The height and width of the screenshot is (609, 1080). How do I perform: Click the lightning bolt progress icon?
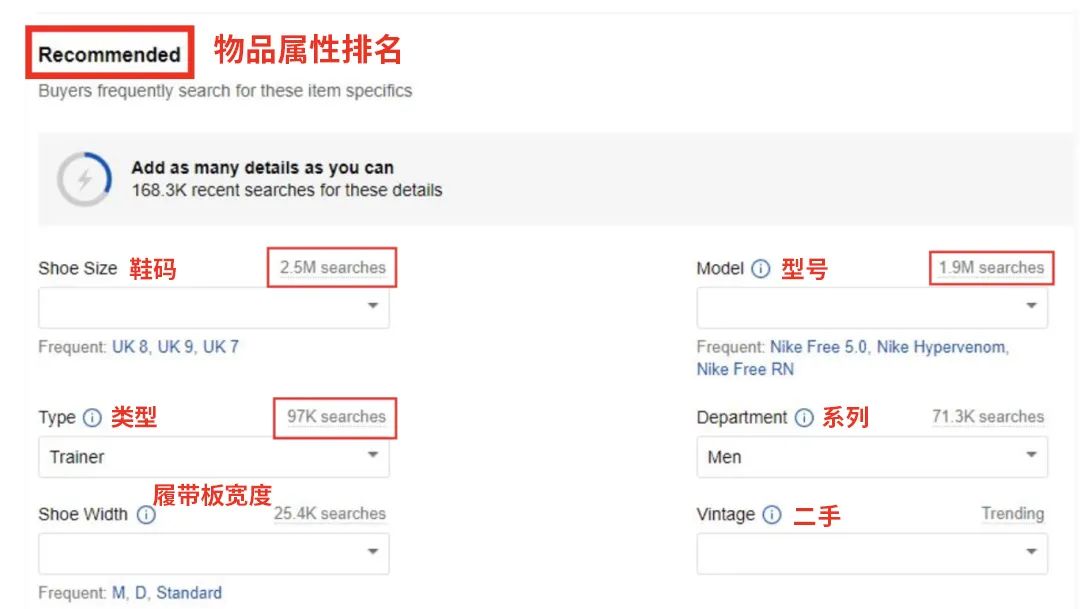[85, 180]
